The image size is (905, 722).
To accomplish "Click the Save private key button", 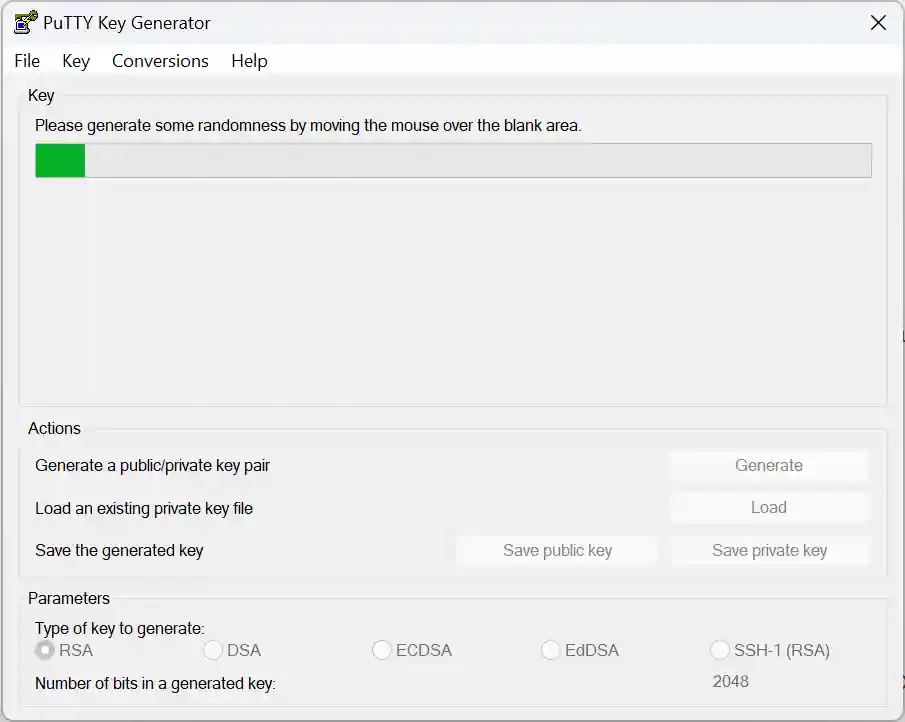I will [x=770, y=550].
